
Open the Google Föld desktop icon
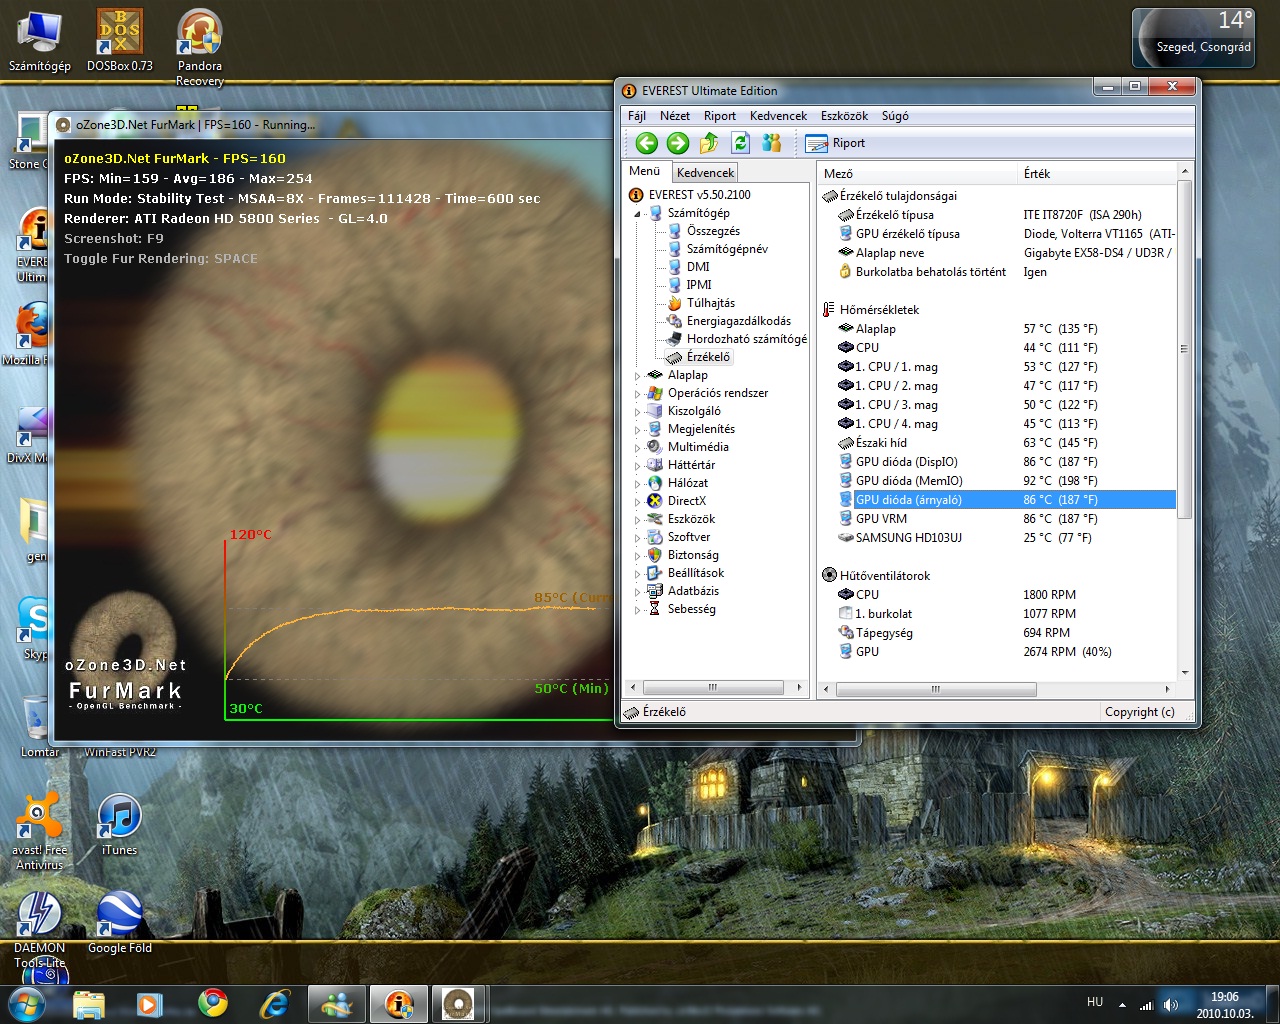pyautogui.click(x=120, y=922)
